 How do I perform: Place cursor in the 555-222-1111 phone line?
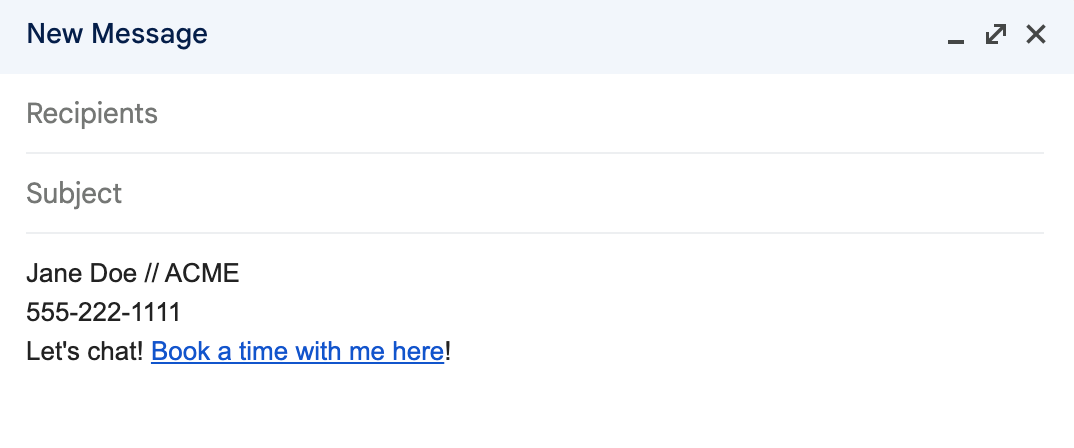coord(103,312)
